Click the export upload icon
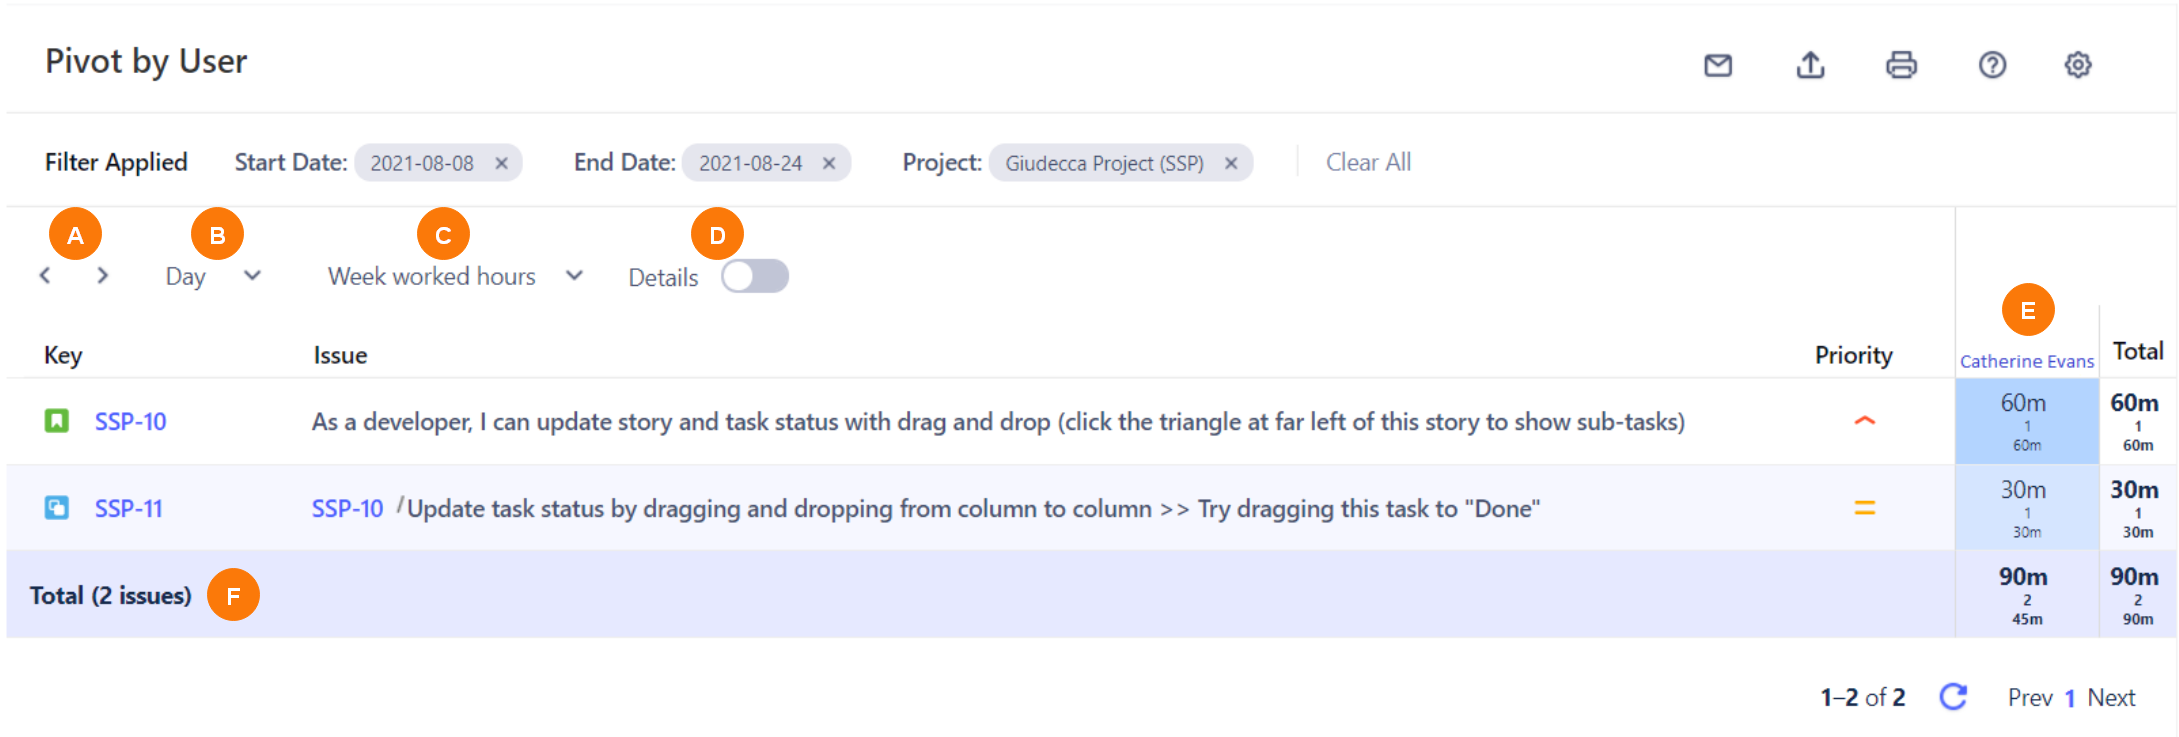Viewport: 2179px width, 737px height. point(1810,65)
